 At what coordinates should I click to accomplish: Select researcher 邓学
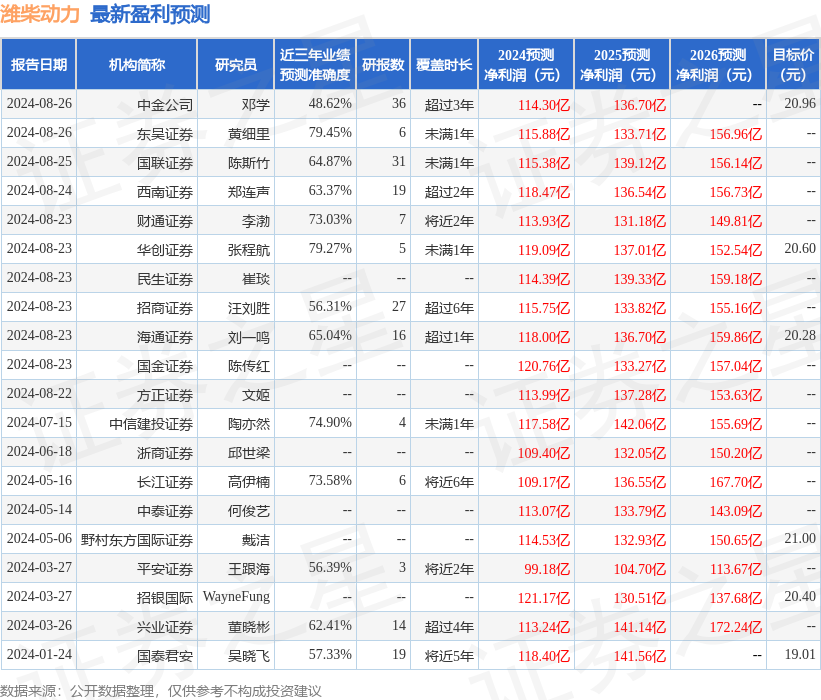tap(256, 105)
